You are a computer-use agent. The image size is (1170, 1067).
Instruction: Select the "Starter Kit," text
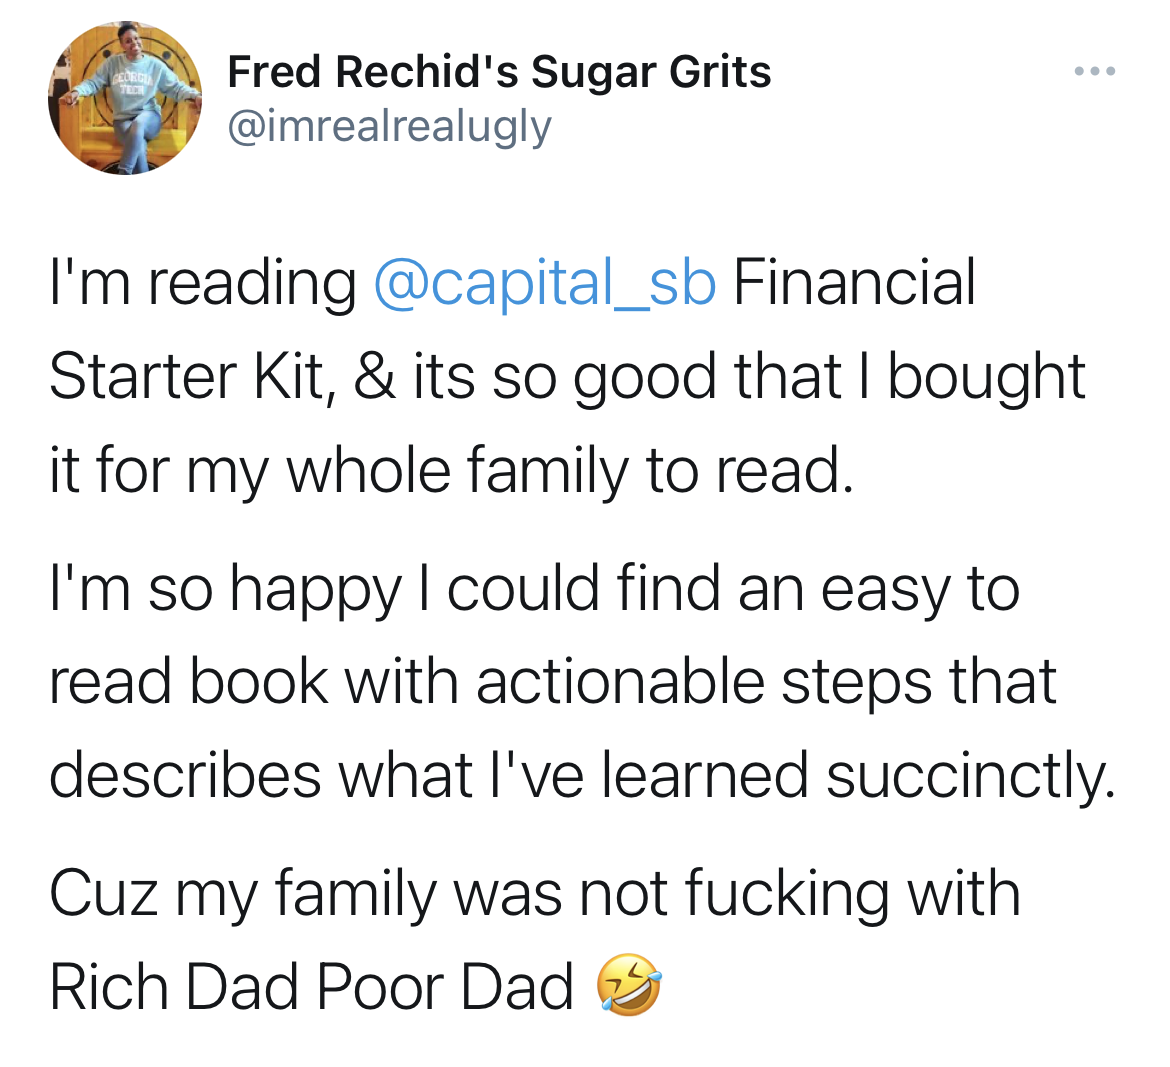187,377
